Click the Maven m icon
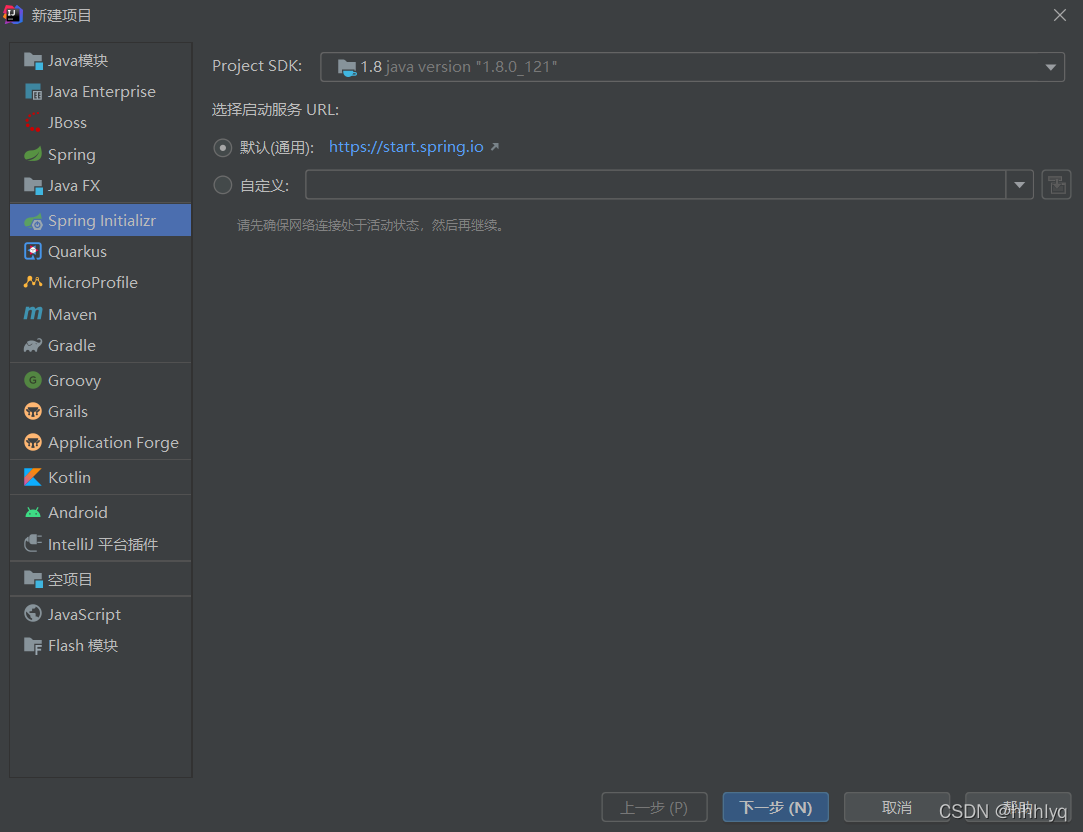 [32, 314]
